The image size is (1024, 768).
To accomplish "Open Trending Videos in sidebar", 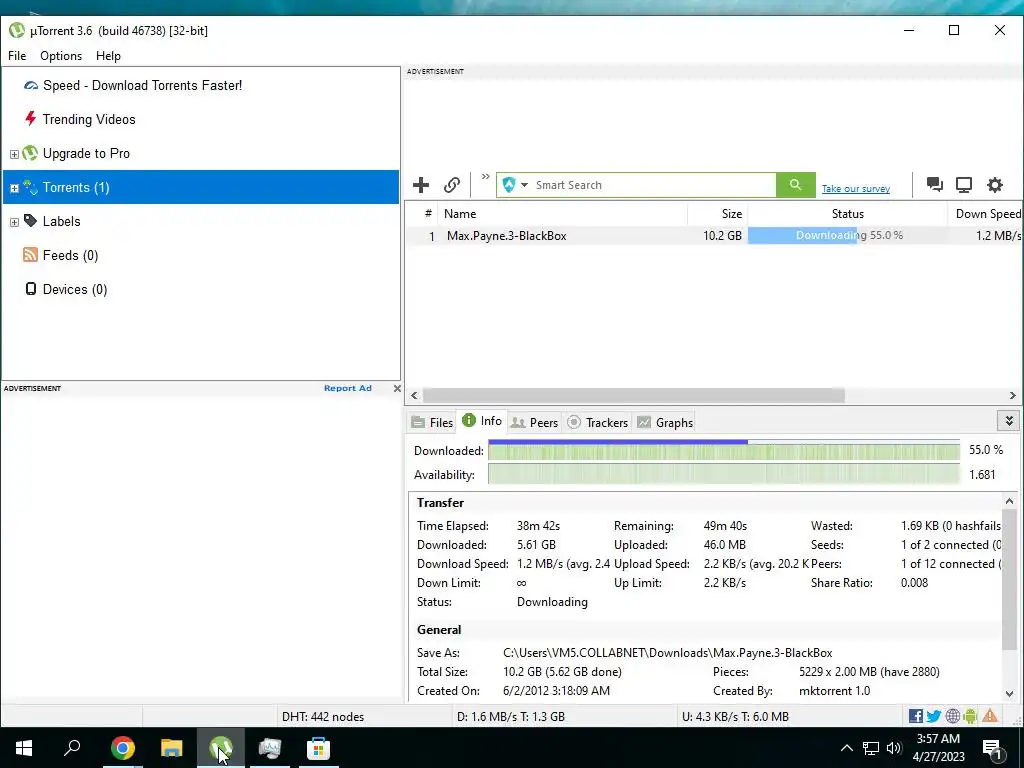I will tap(89, 120).
